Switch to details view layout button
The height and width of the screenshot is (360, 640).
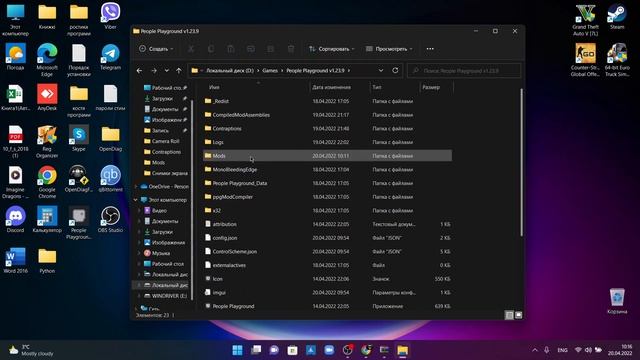(509, 315)
